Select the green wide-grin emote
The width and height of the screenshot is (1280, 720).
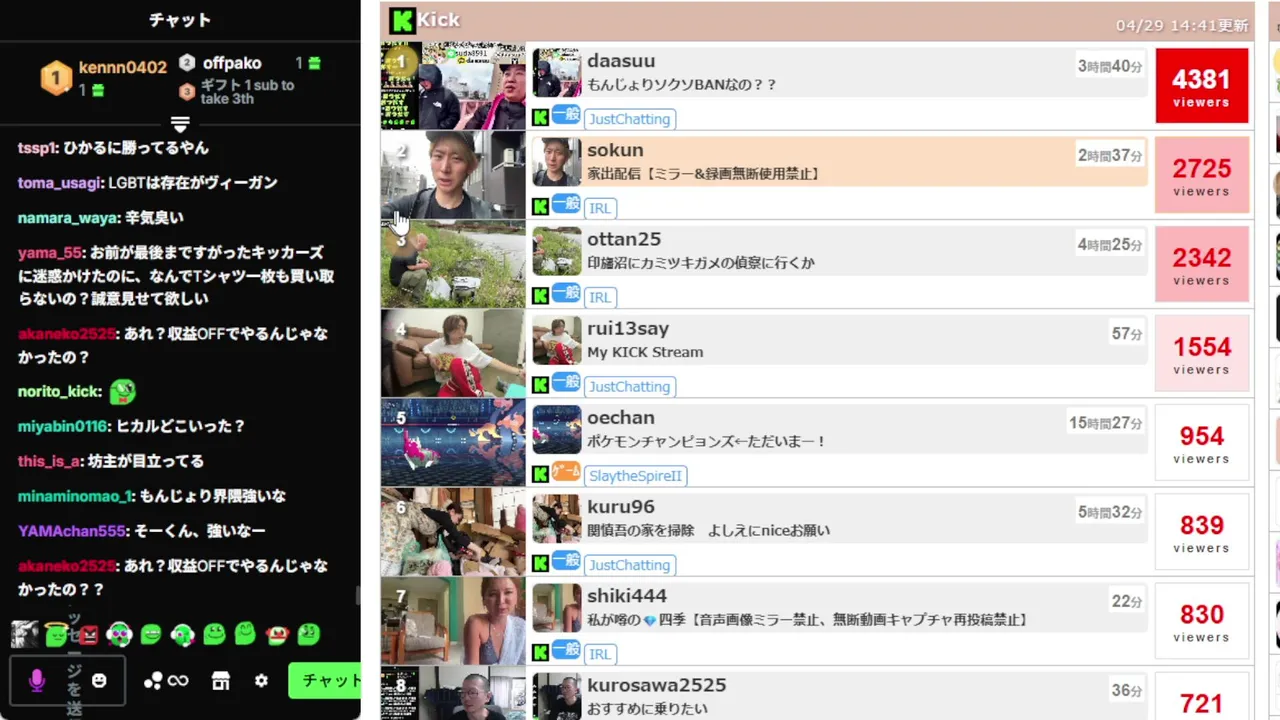pos(151,634)
